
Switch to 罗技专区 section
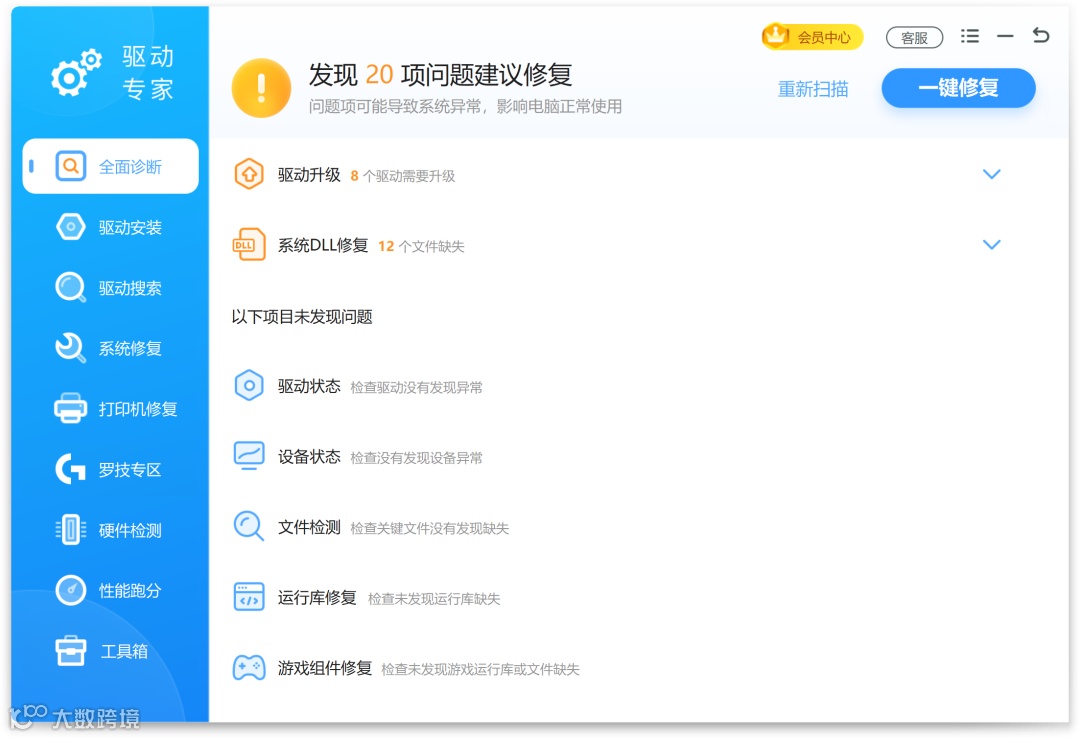point(110,469)
